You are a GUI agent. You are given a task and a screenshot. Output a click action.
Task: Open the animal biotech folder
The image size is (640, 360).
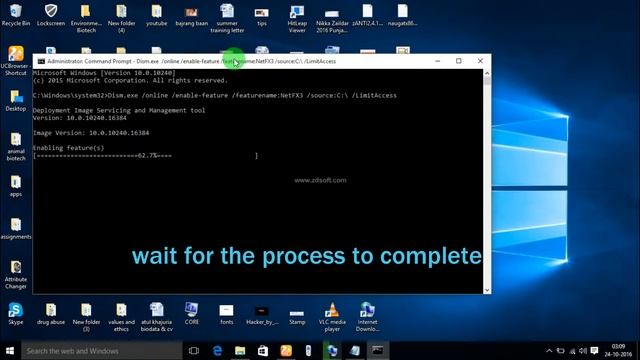16,147
